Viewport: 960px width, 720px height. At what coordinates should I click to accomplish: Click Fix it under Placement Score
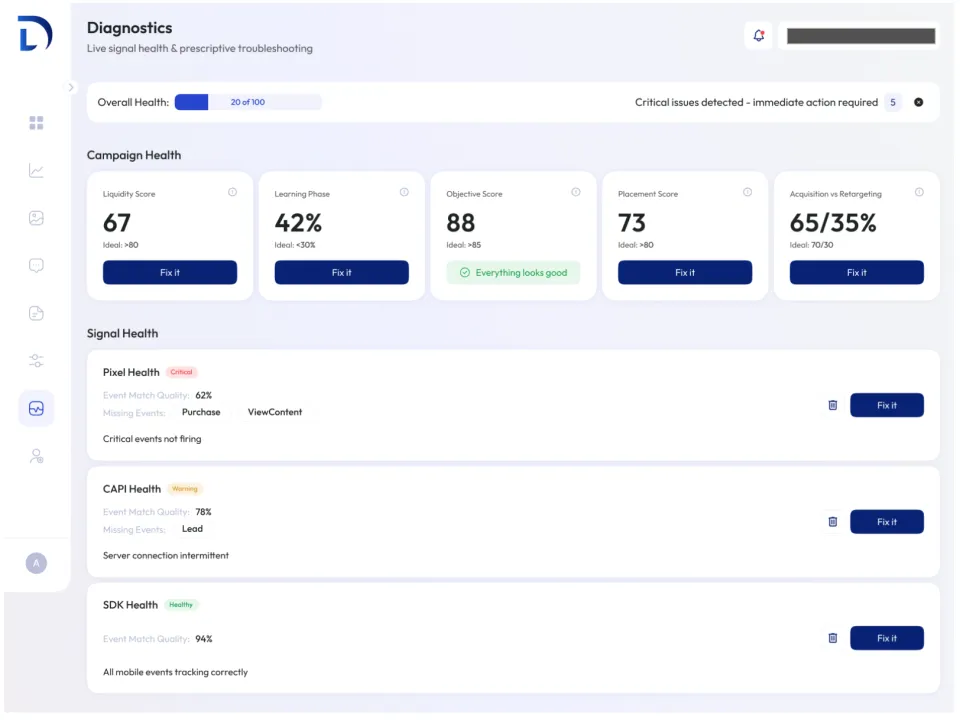tap(685, 272)
